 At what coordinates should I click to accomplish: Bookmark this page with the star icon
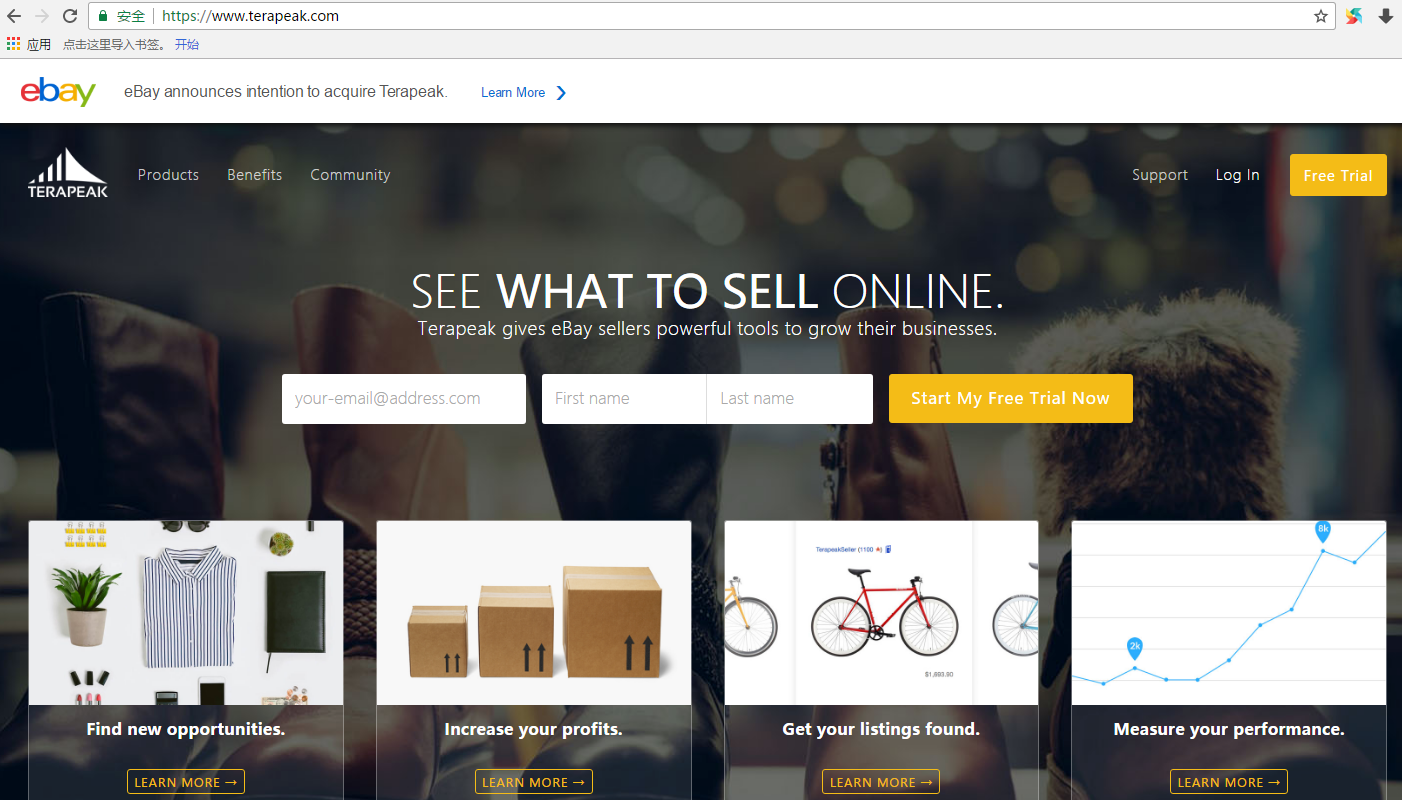[1321, 16]
